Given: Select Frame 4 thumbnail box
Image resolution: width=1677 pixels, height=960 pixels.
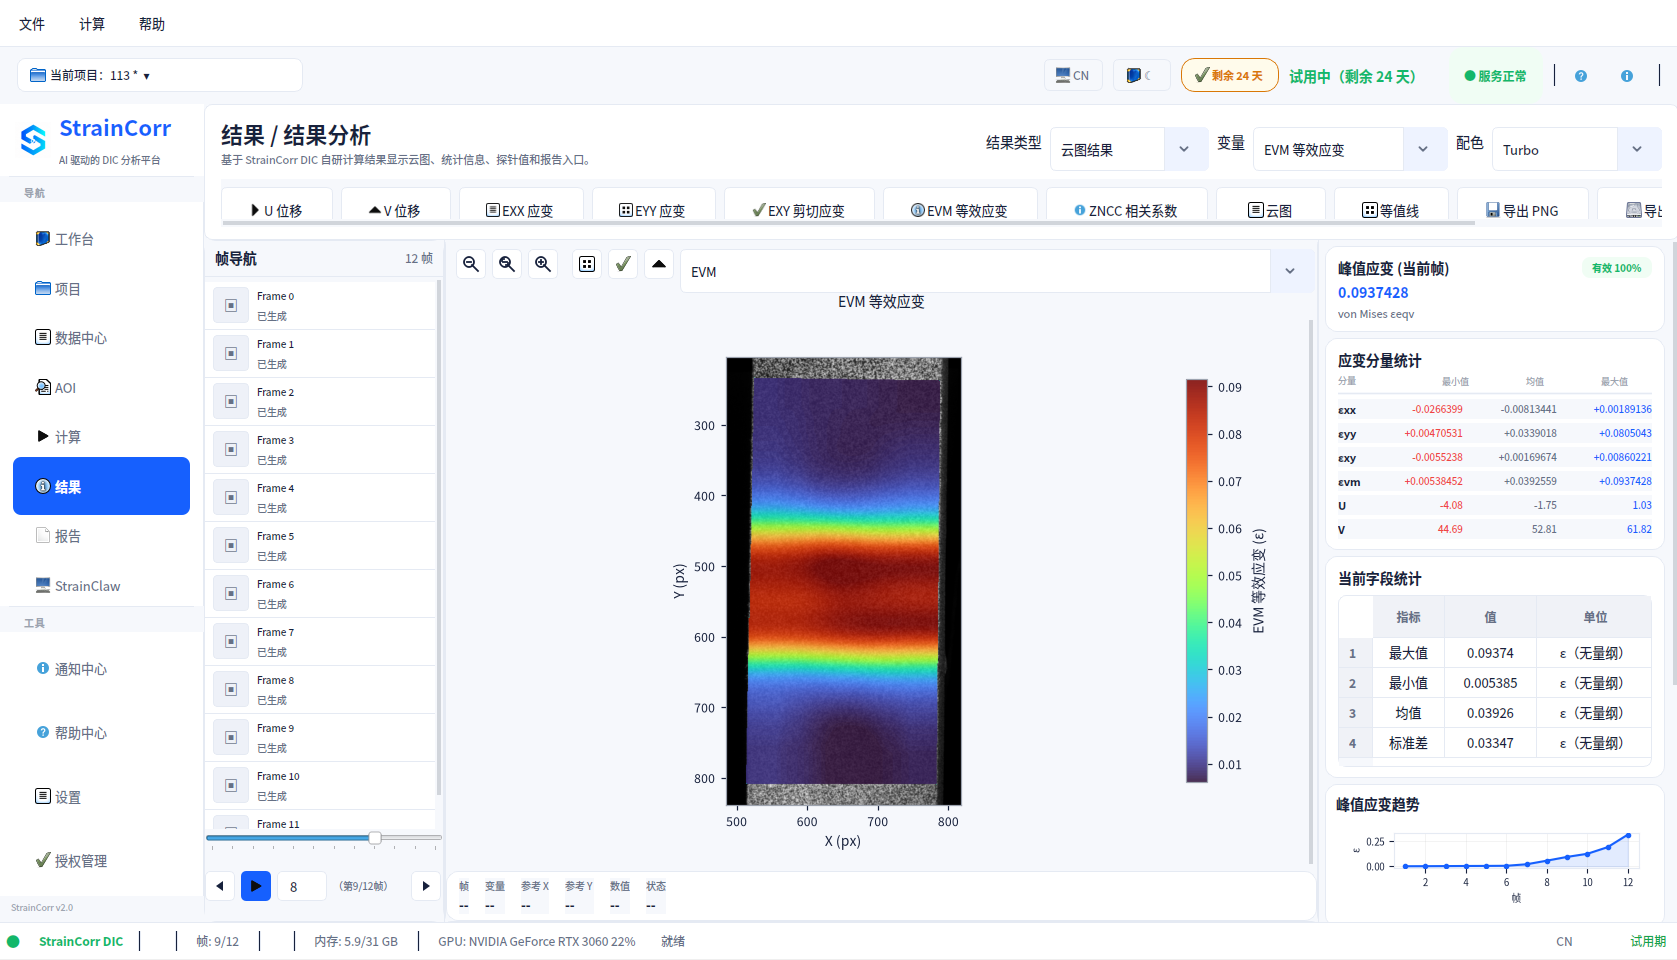Looking at the screenshot, I should coord(231,498).
